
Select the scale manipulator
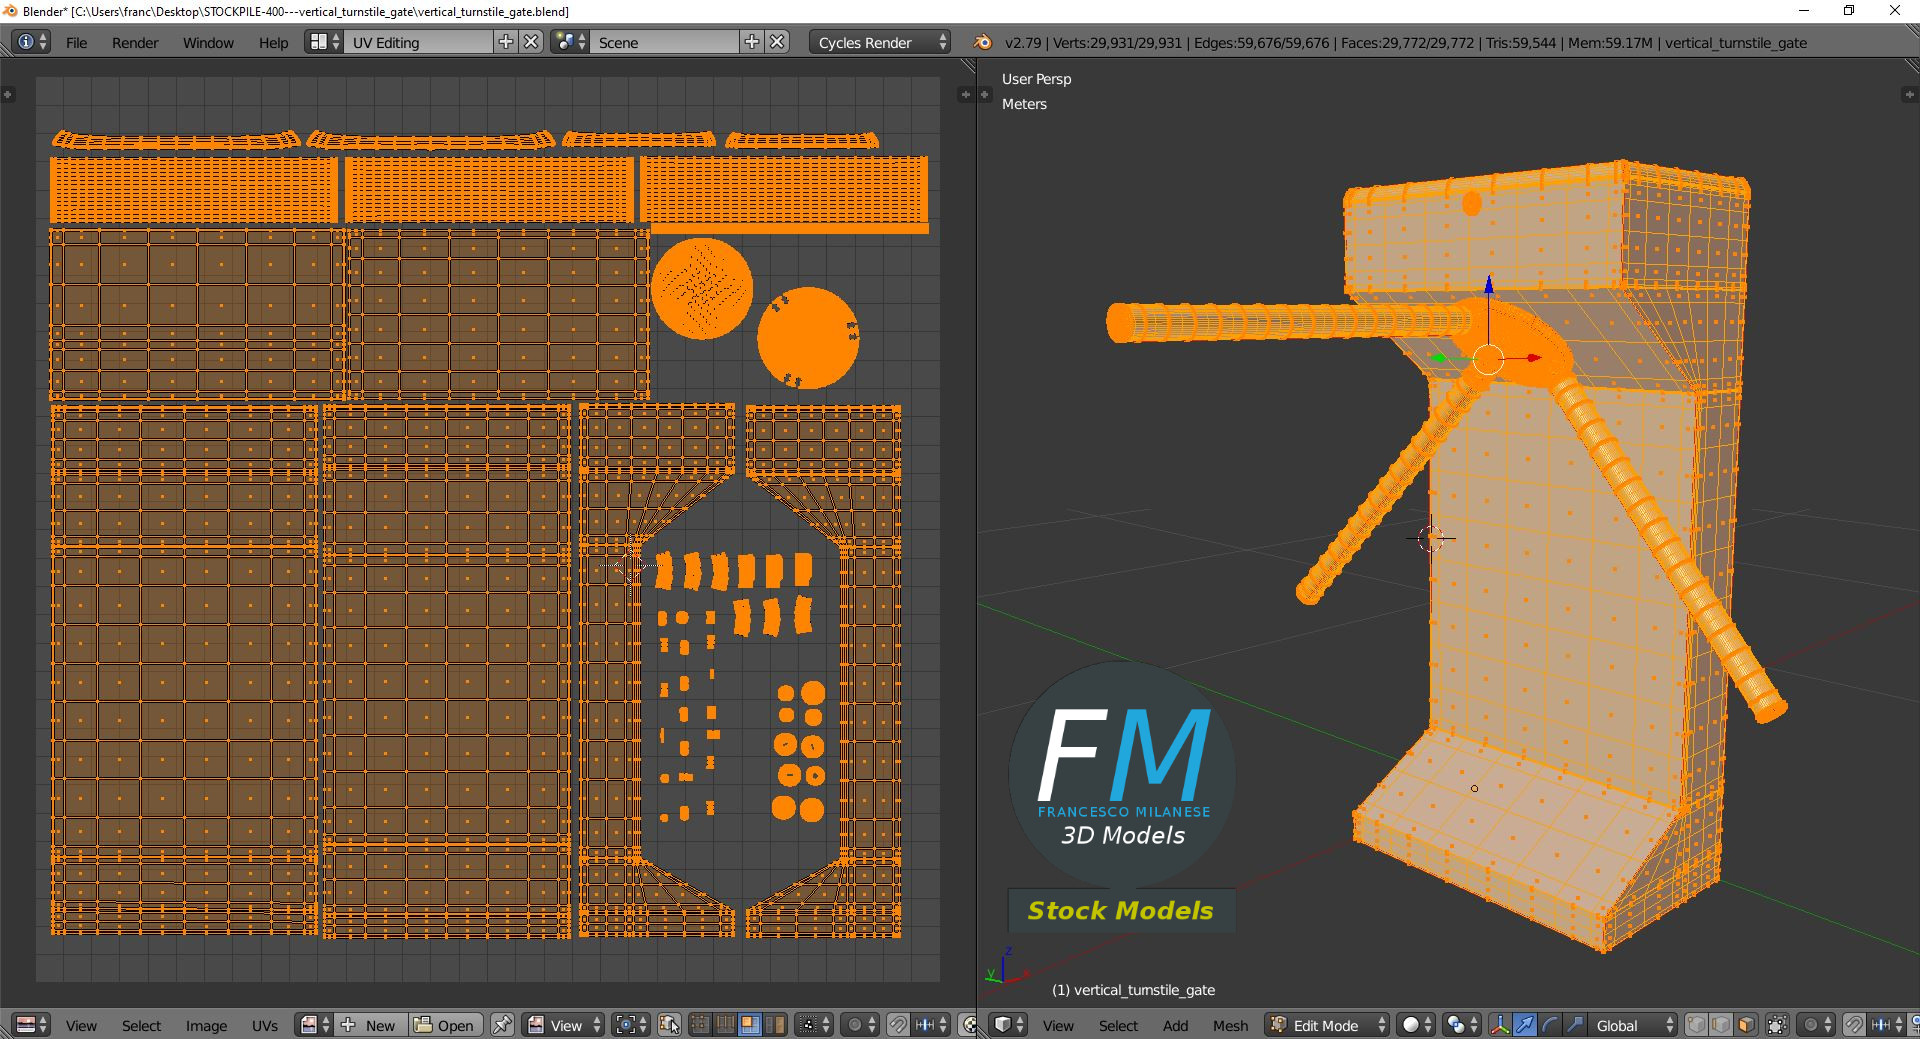[1574, 1025]
